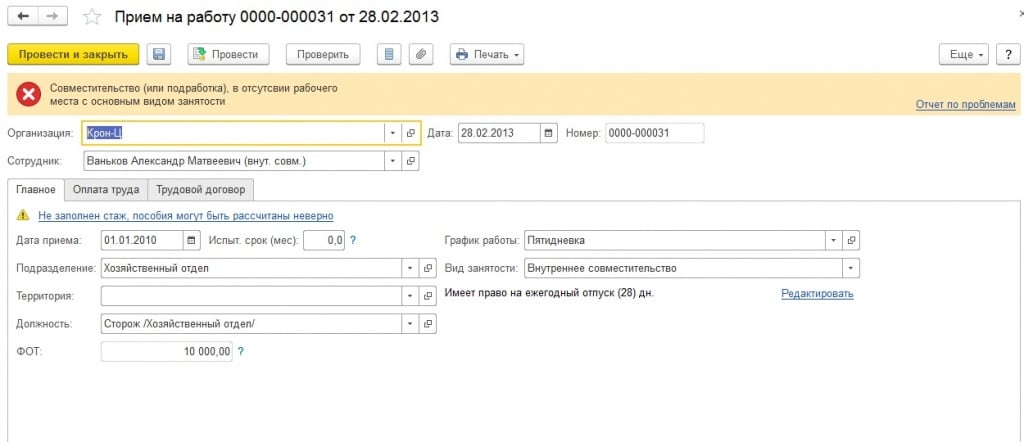The image size is (1024, 442).
Task: Click the Проверить button
Action: tap(323, 55)
